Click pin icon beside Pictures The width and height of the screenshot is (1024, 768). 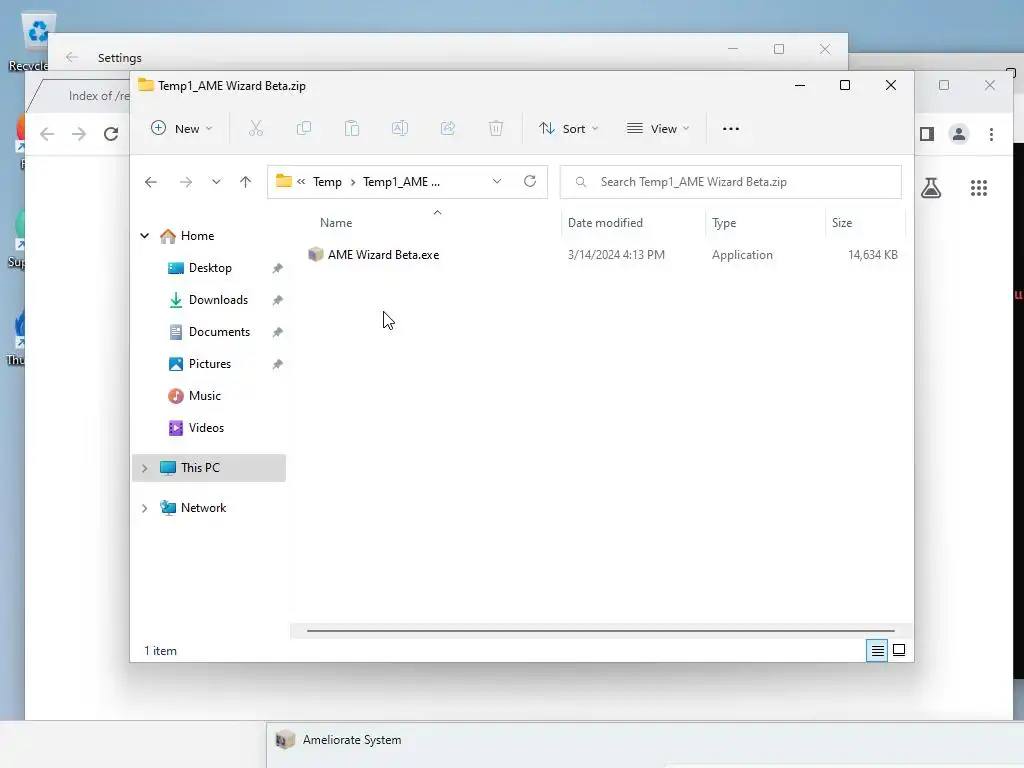(x=278, y=364)
